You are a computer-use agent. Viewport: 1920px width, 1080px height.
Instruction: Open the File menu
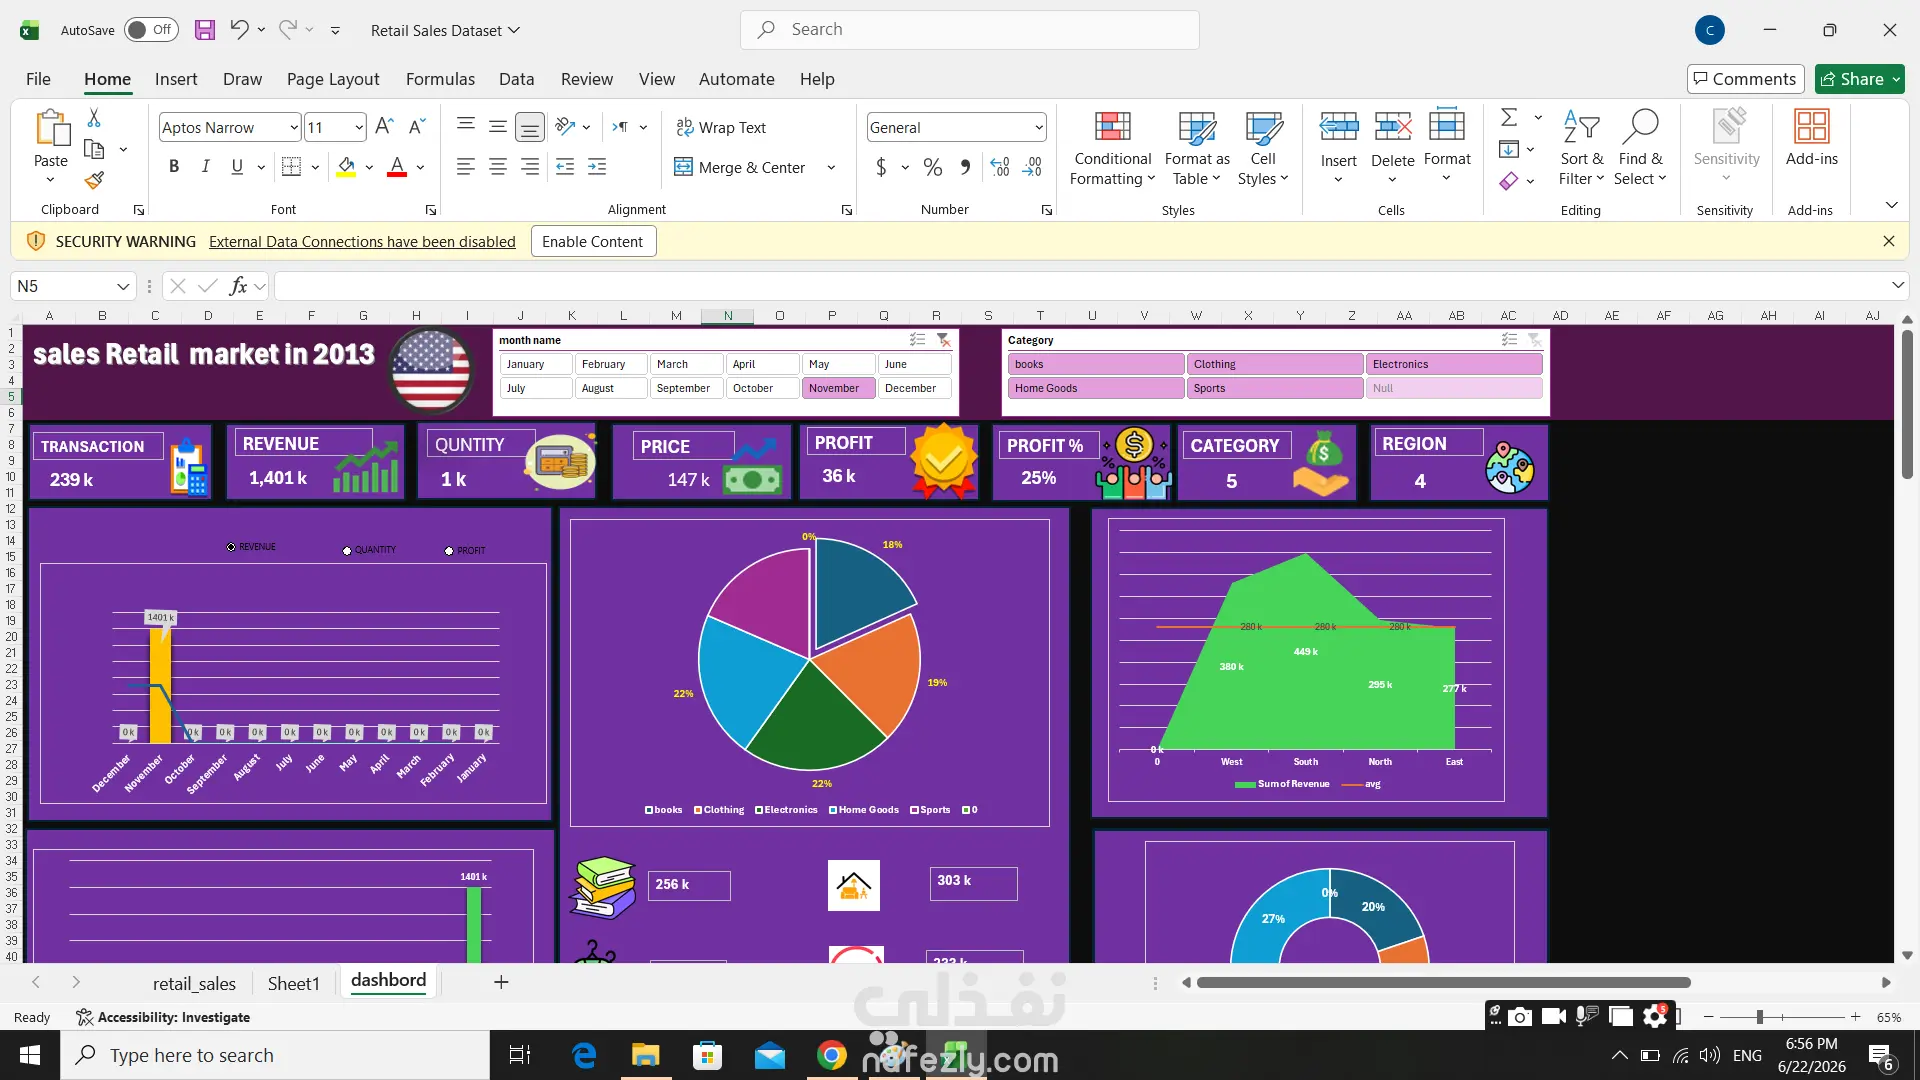(38, 79)
